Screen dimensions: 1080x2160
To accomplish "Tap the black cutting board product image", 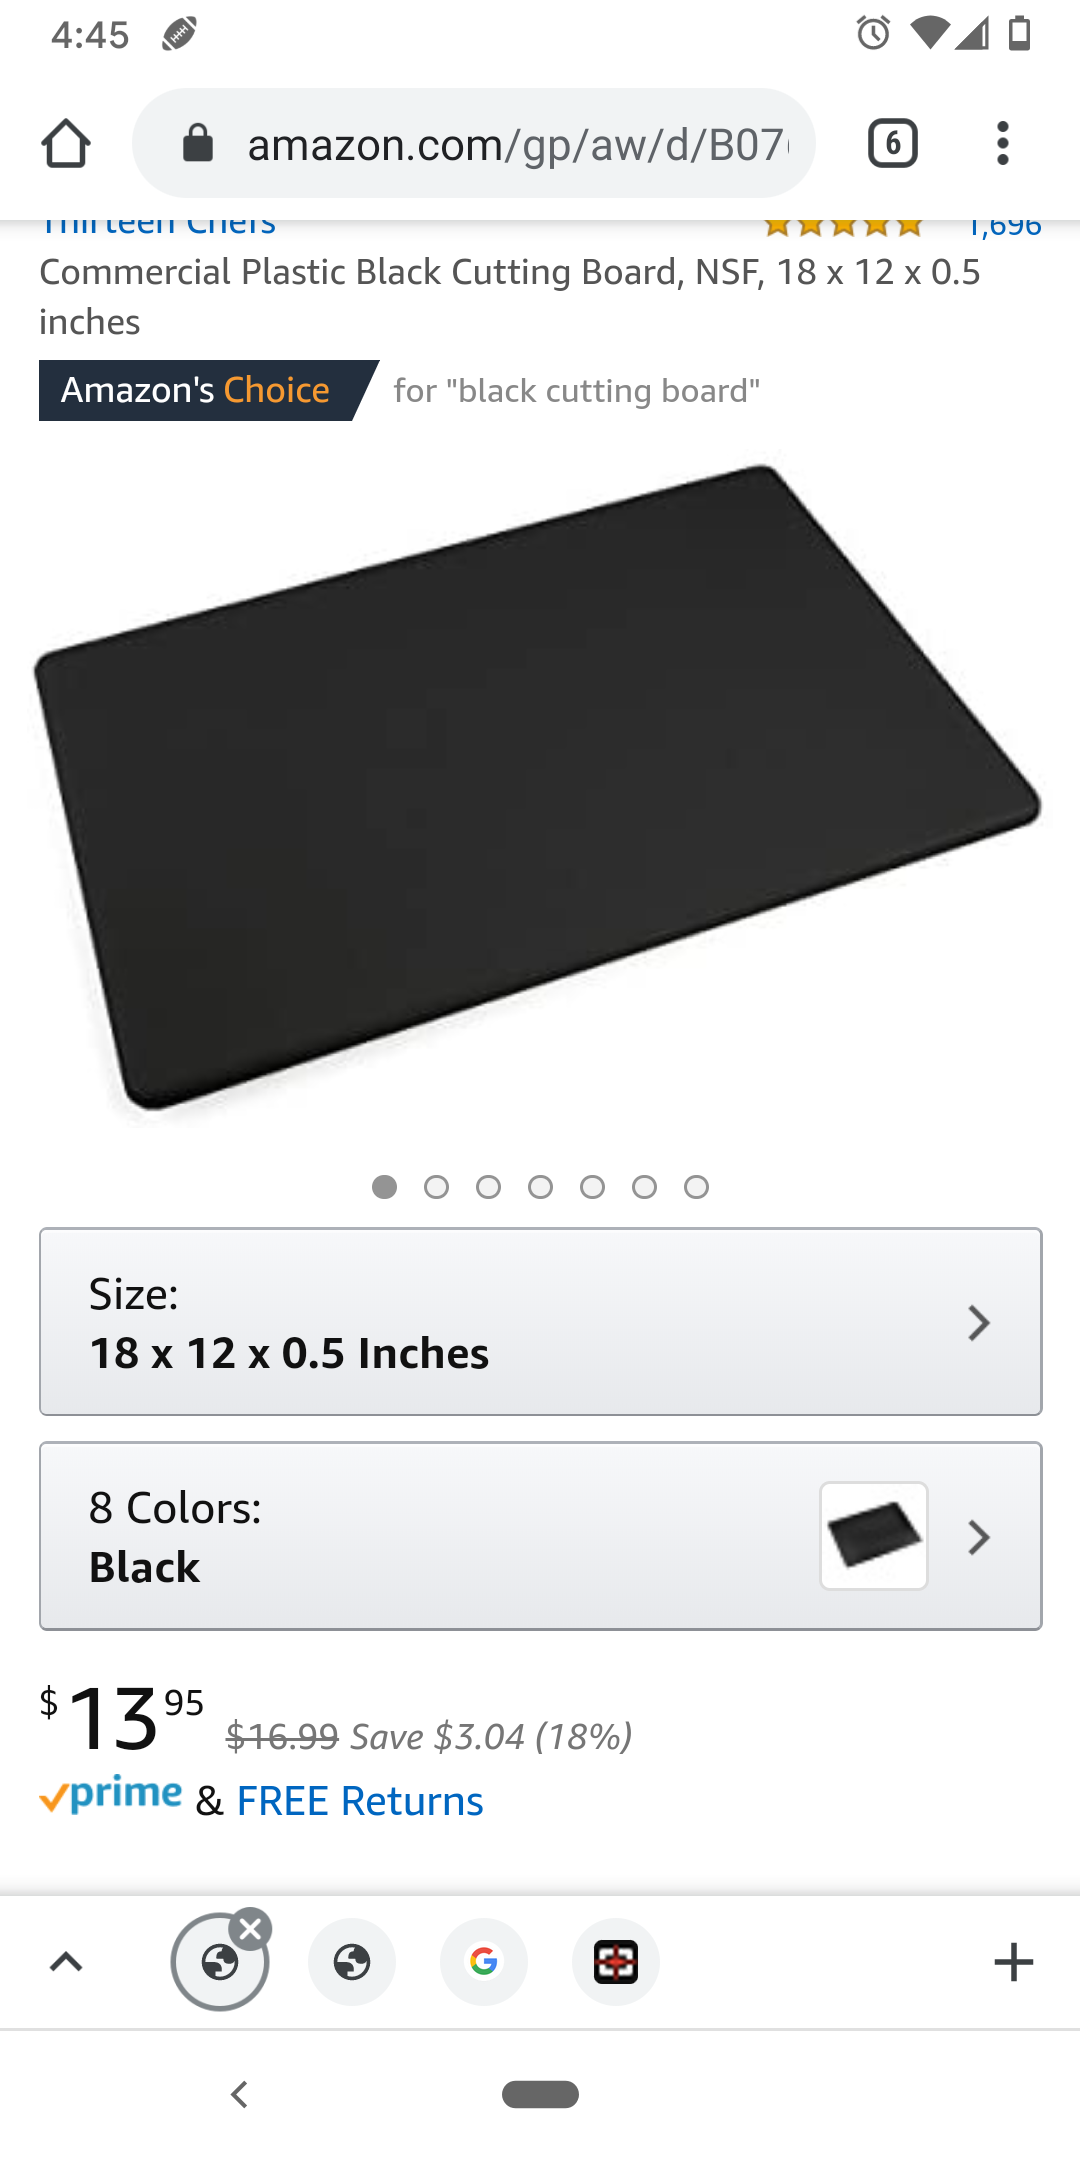I will tap(538, 788).
